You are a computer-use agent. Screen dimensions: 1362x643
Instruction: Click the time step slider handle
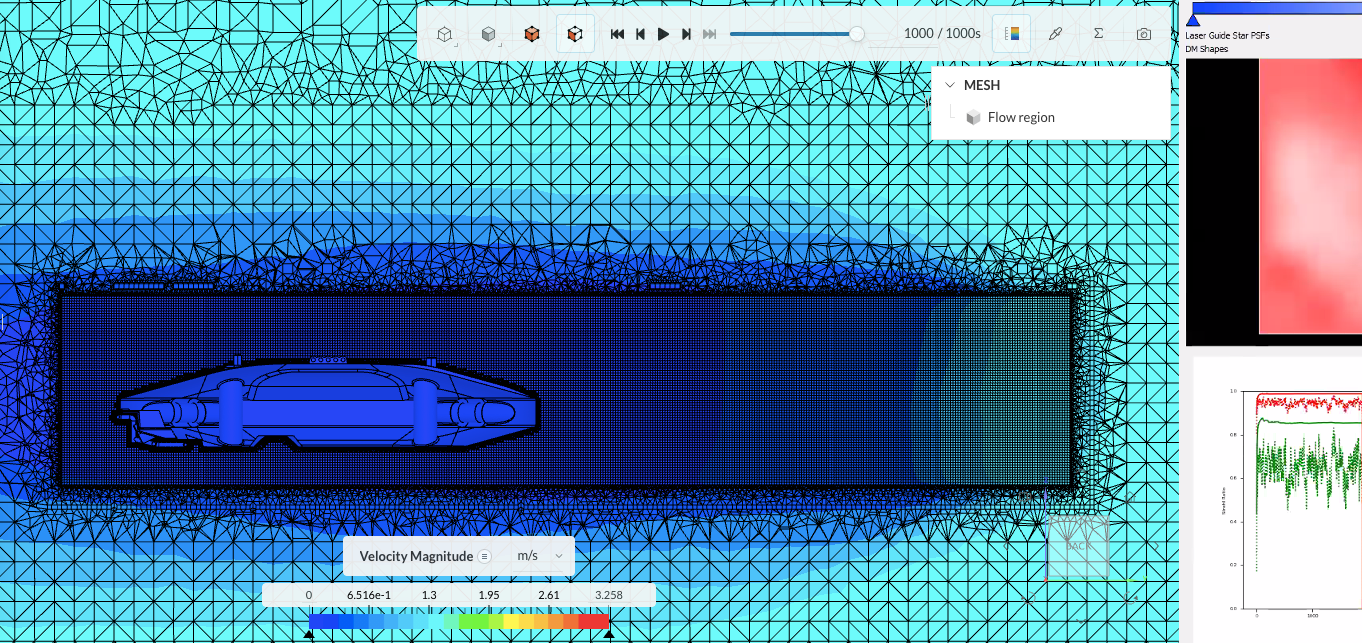pos(857,34)
